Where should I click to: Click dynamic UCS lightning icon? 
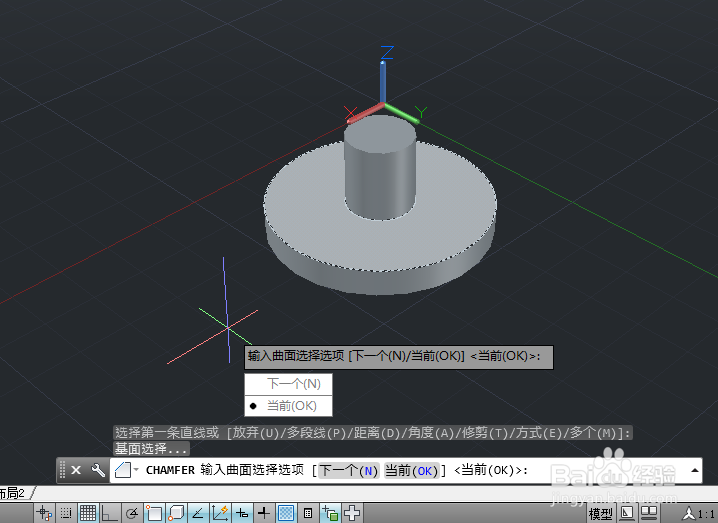coord(220,513)
